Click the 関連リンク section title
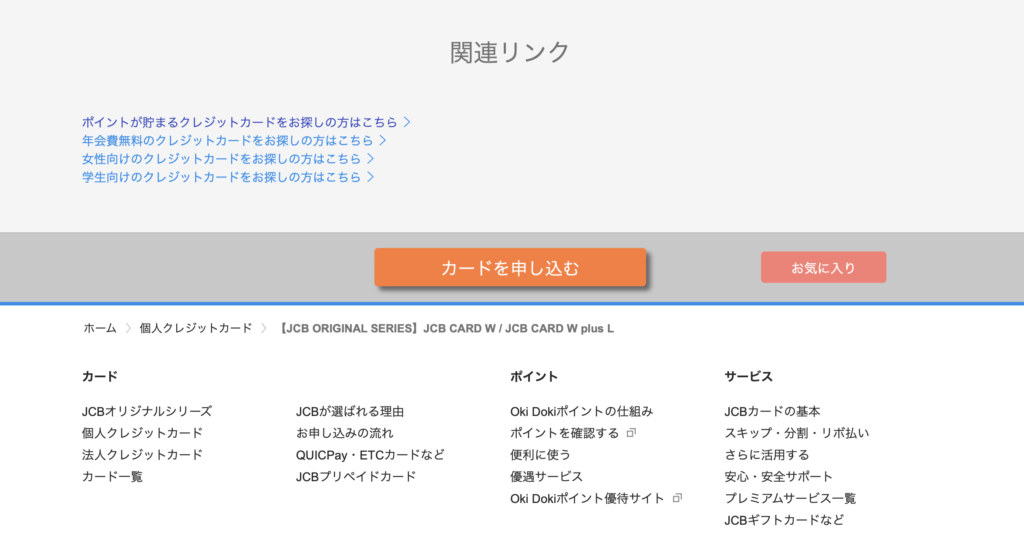This screenshot has width=1024, height=543. pyautogui.click(x=510, y=52)
